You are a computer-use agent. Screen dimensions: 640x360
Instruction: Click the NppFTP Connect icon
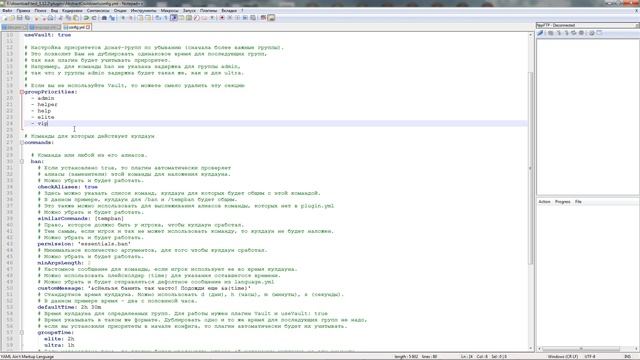(x=540, y=33)
